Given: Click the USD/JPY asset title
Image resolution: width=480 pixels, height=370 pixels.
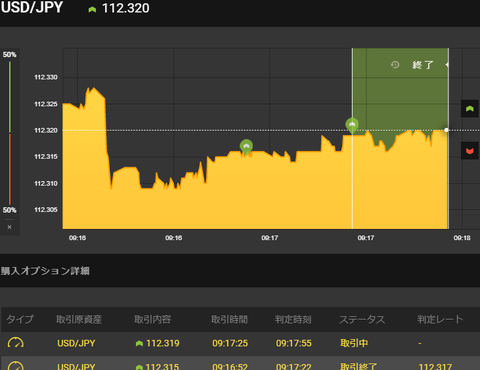Looking at the screenshot, I should 32,7.
